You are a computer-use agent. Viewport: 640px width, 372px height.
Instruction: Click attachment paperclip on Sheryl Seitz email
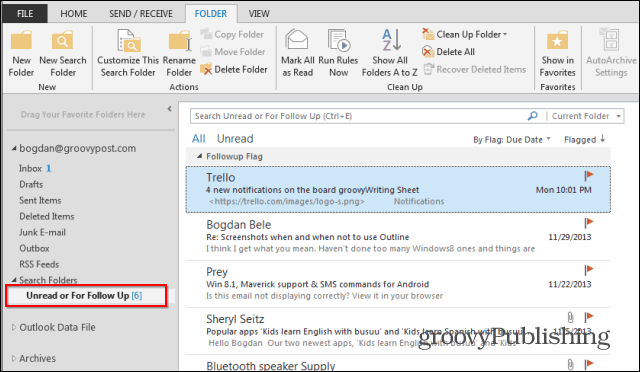tap(570, 317)
